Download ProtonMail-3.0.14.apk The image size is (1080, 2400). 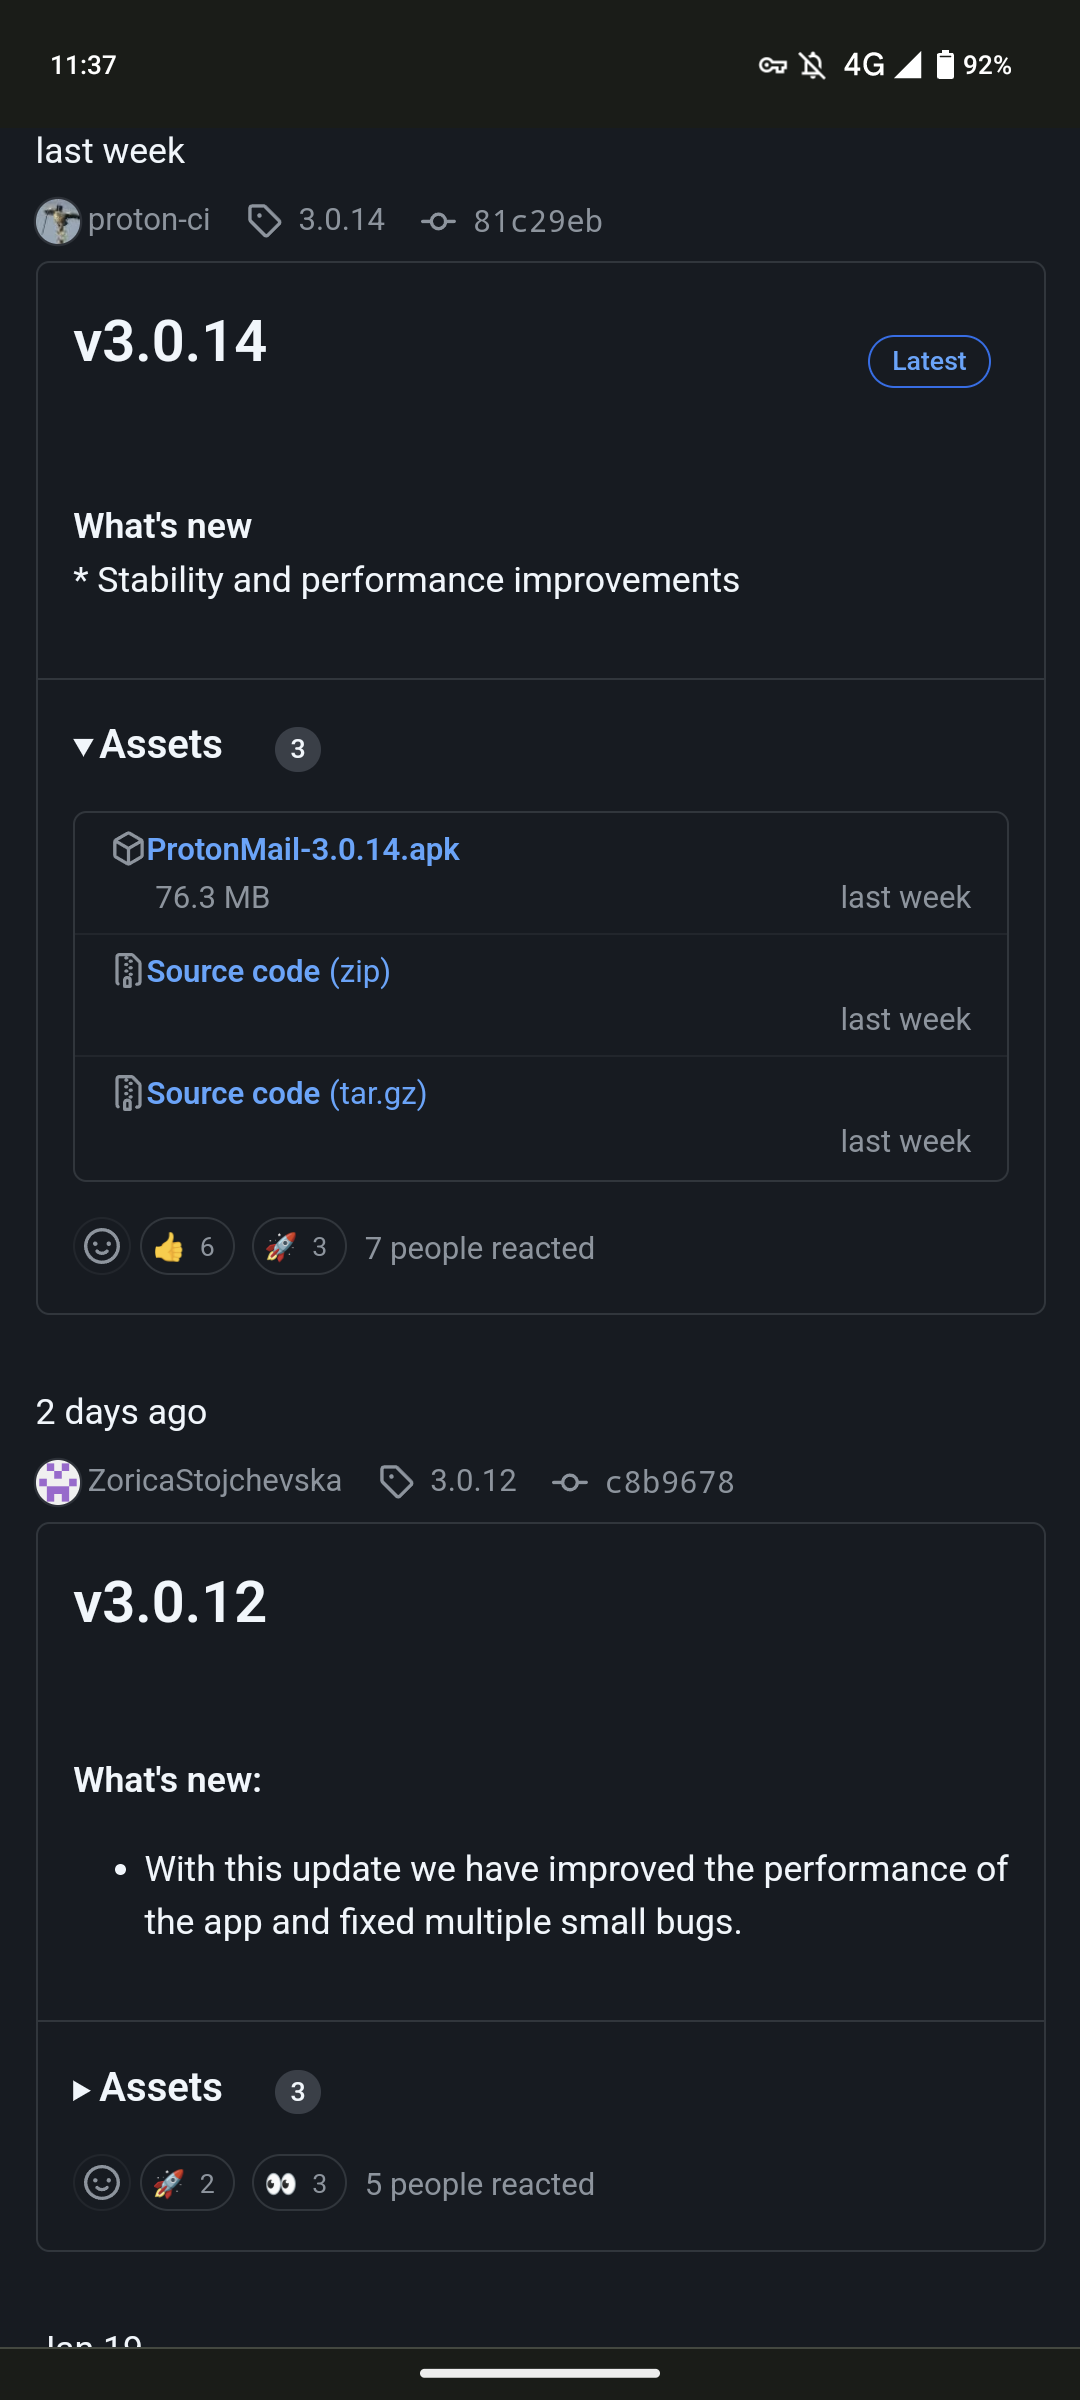[303, 848]
